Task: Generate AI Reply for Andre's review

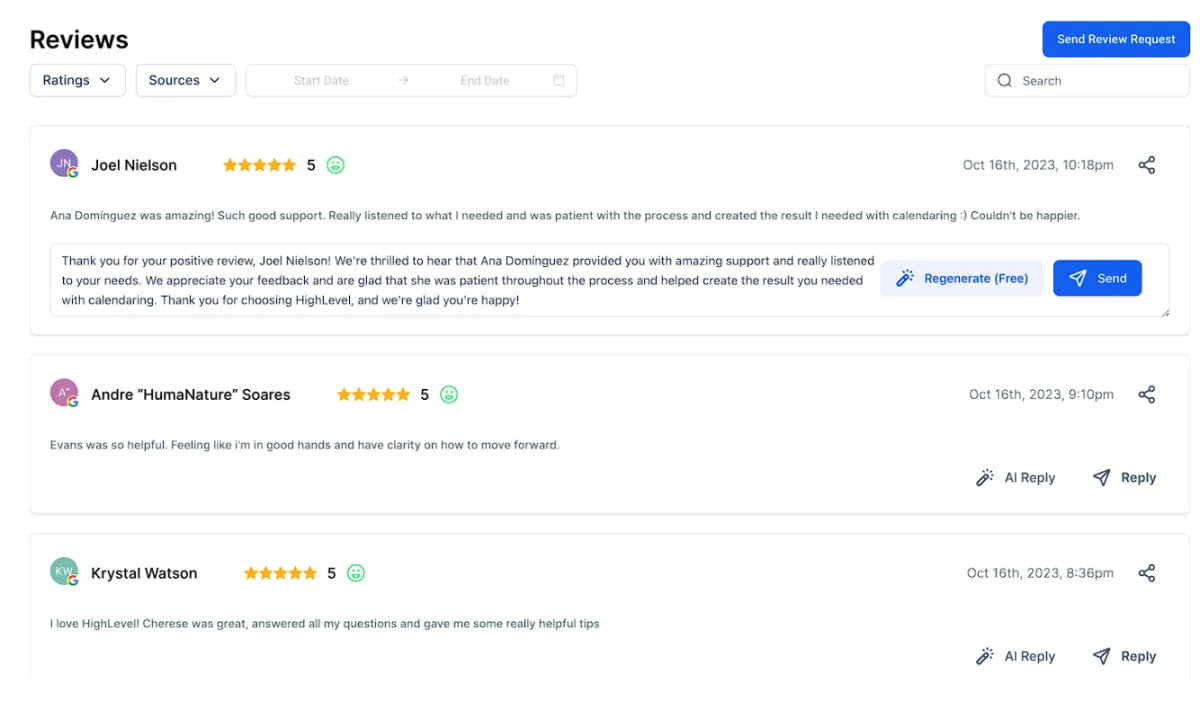Action: coord(1016,478)
